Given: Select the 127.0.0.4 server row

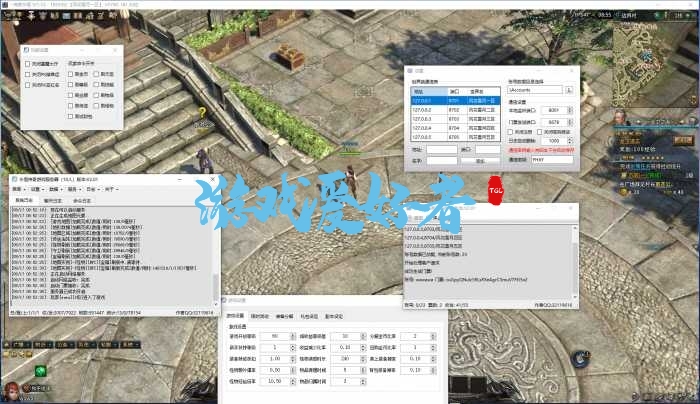Looking at the screenshot, I should coord(455,128).
